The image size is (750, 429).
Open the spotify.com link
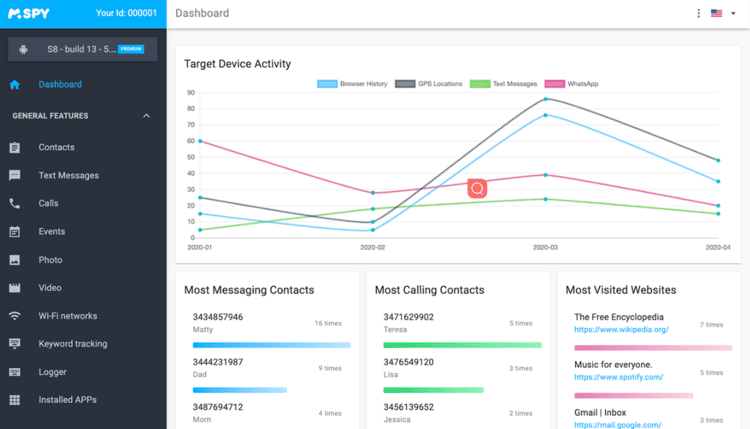(618, 378)
